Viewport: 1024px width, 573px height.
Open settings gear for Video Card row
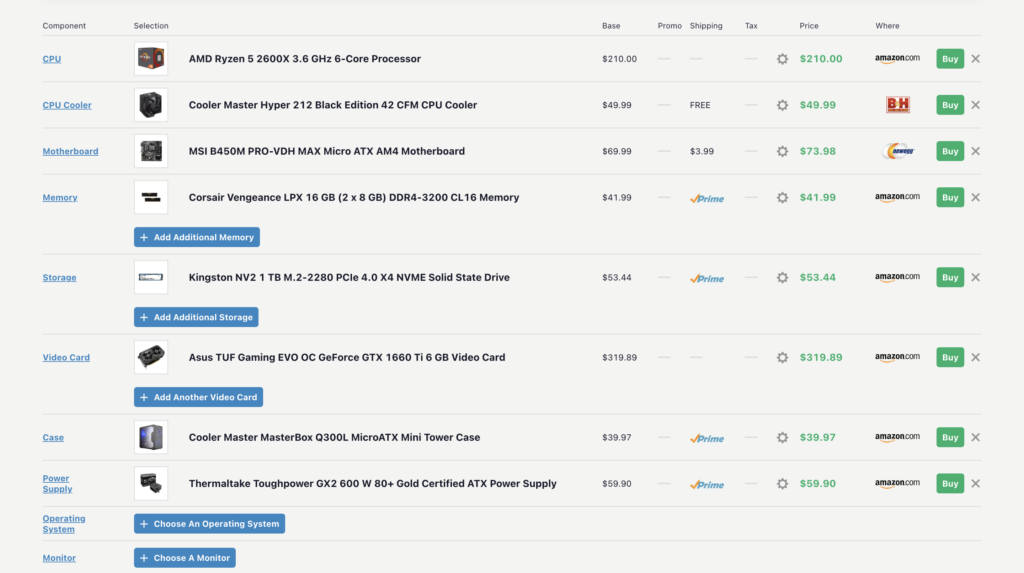[782, 357]
